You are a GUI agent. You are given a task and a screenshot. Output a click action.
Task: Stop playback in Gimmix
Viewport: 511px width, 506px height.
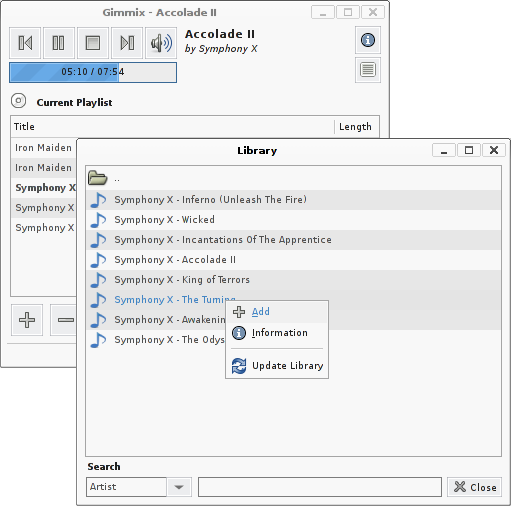(x=93, y=43)
